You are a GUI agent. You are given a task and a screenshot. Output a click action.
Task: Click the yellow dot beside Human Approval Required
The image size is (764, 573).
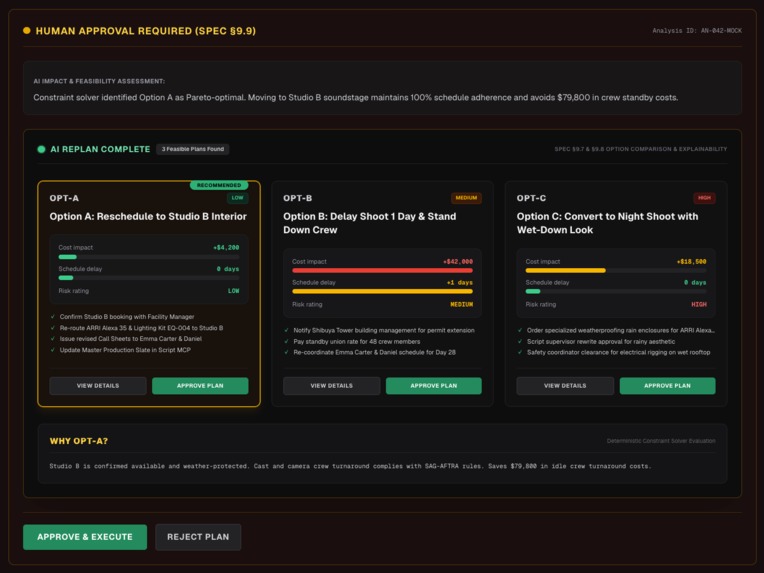pyautogui.click(x=27, y=31)
